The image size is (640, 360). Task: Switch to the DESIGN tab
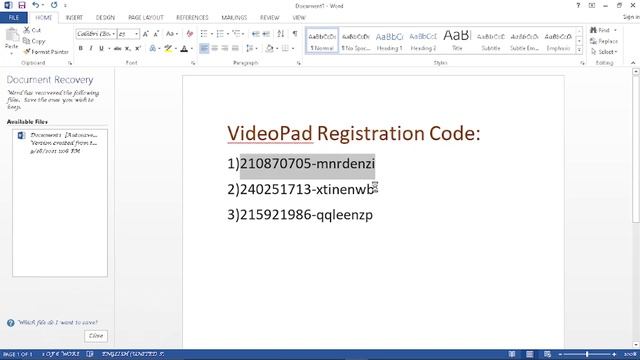105,18
